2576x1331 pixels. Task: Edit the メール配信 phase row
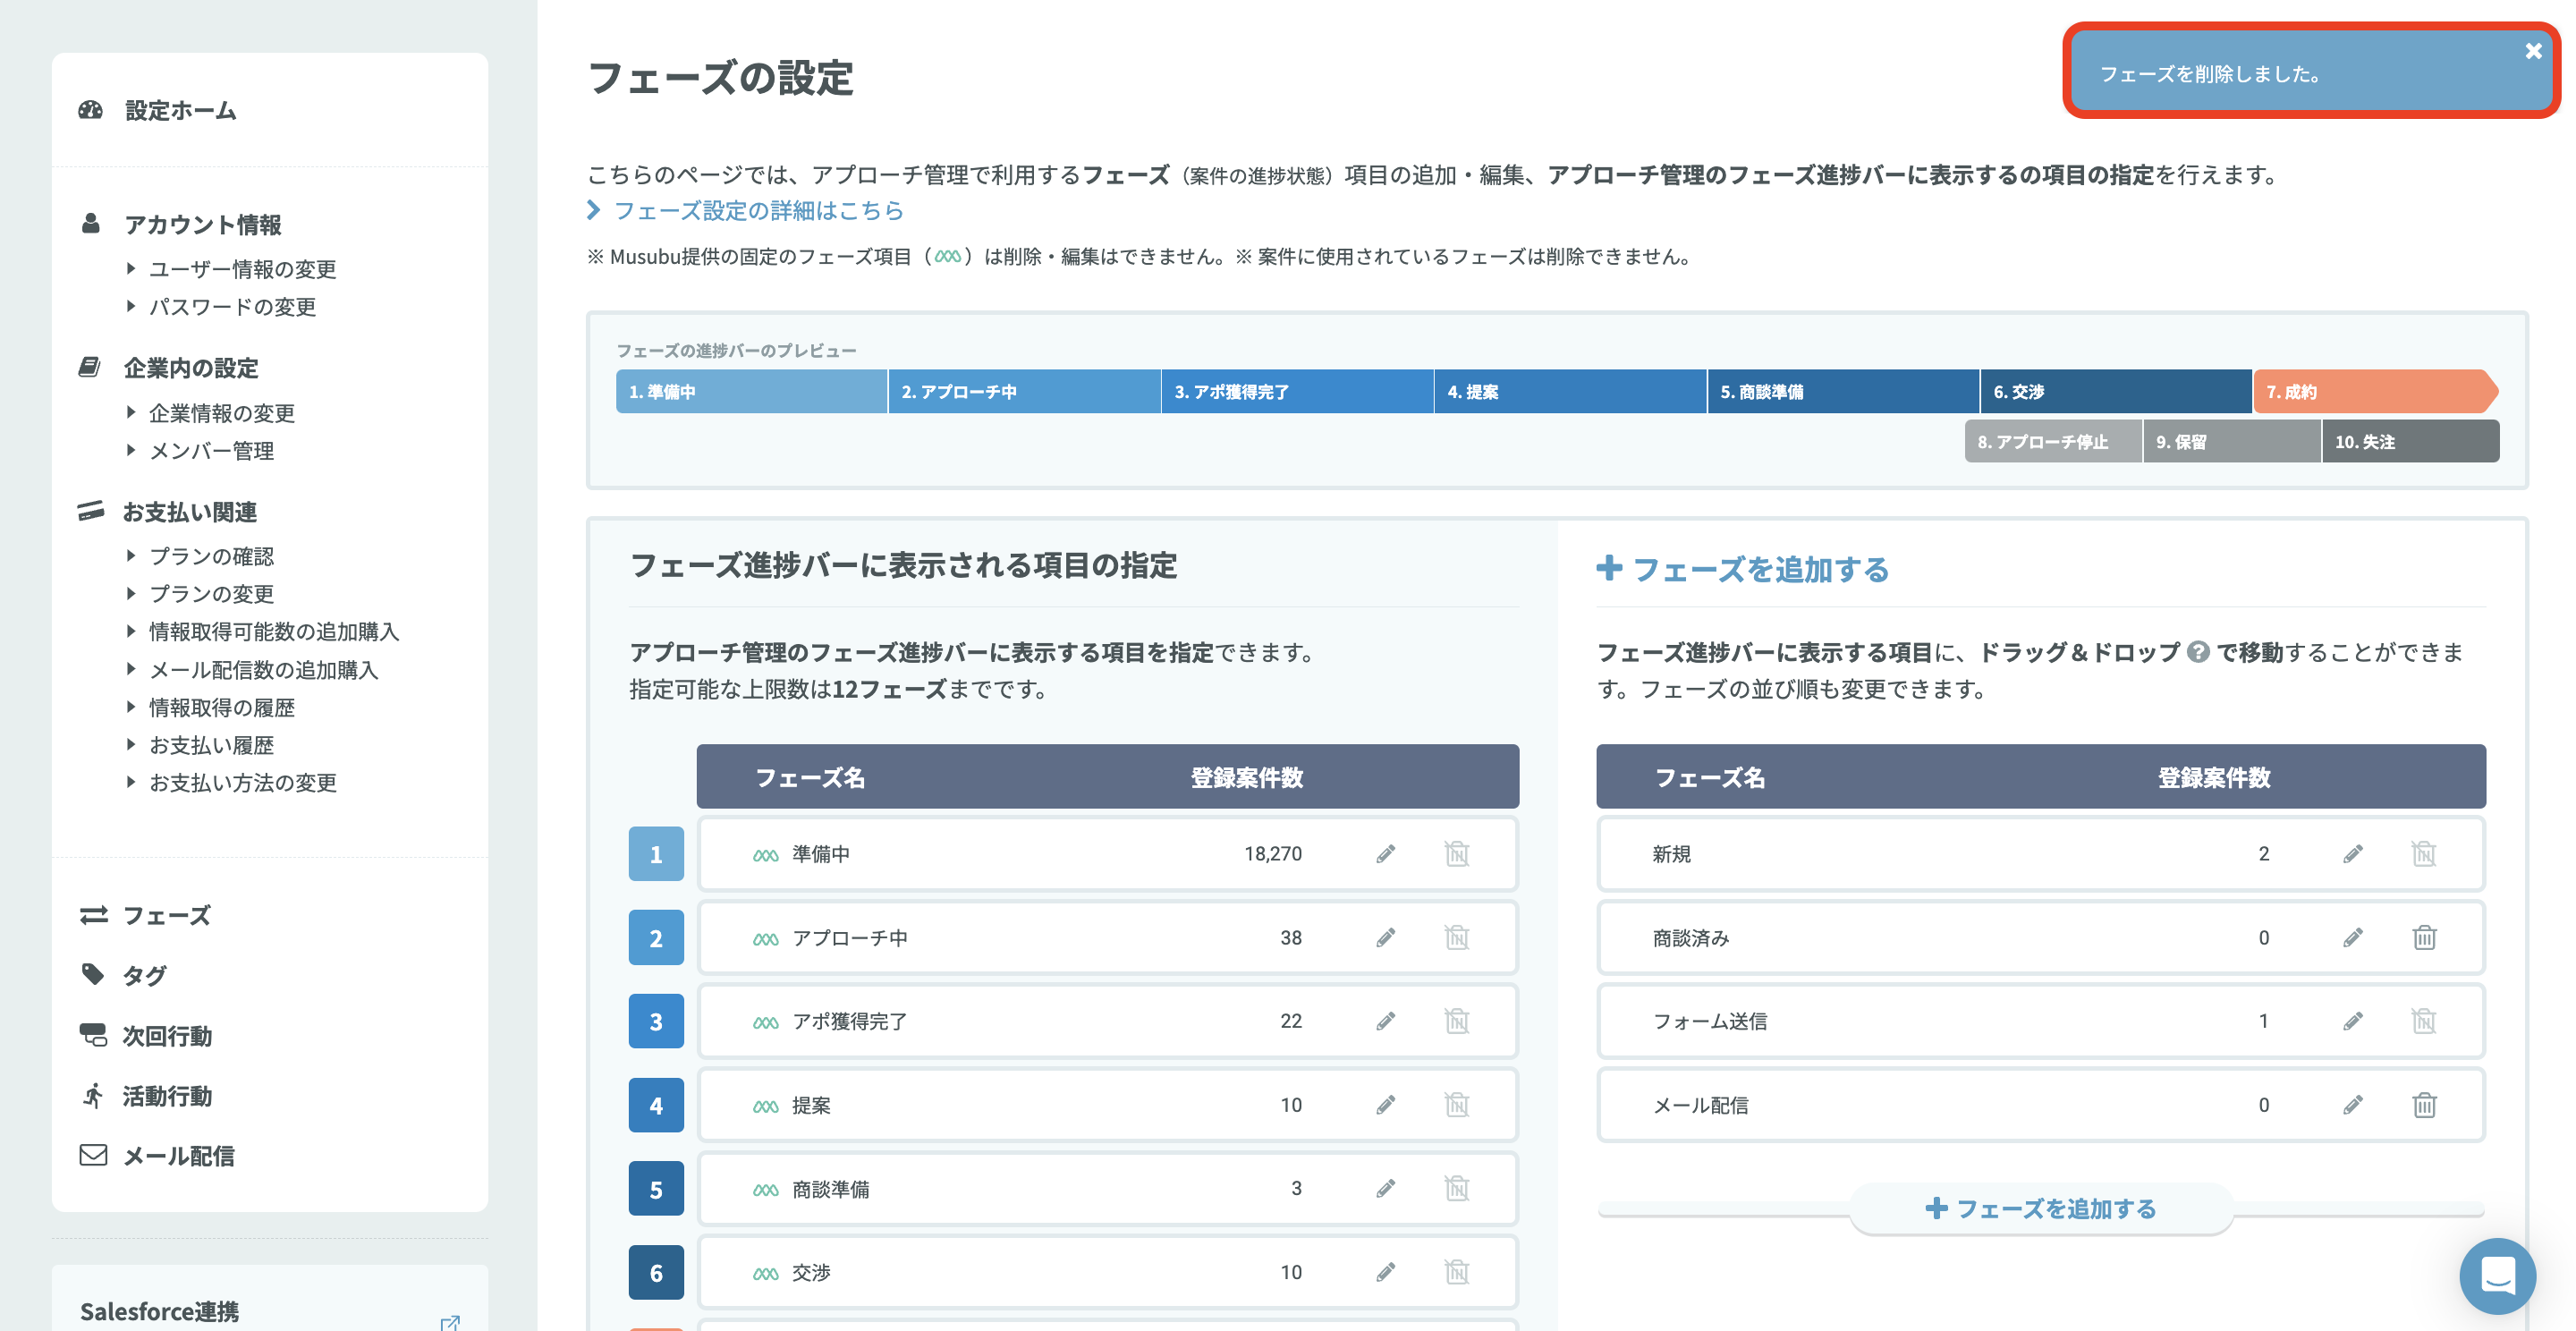2353,1105
